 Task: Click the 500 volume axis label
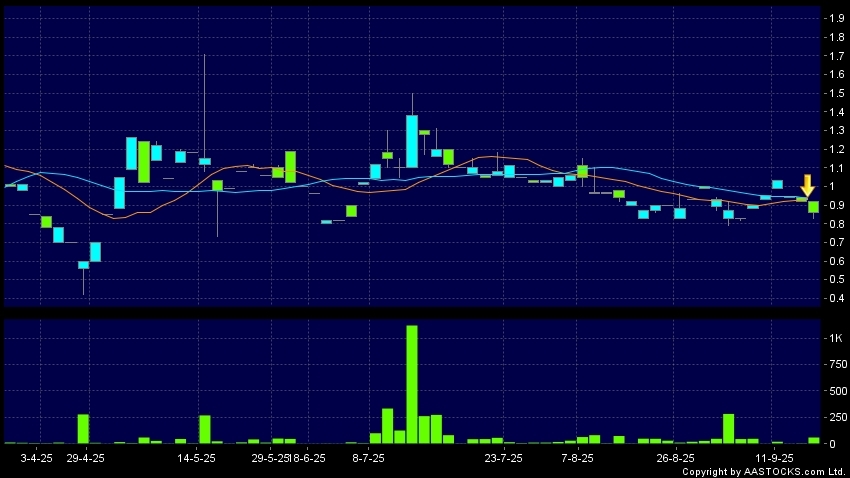[x=838, y=391]
